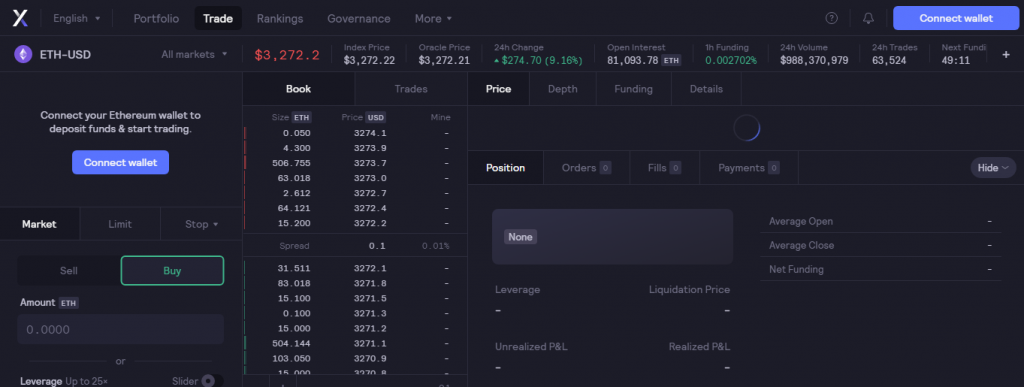Open the English language dropdown
This screenshot has width=1024, height=387.
click(x=77, y=18)
